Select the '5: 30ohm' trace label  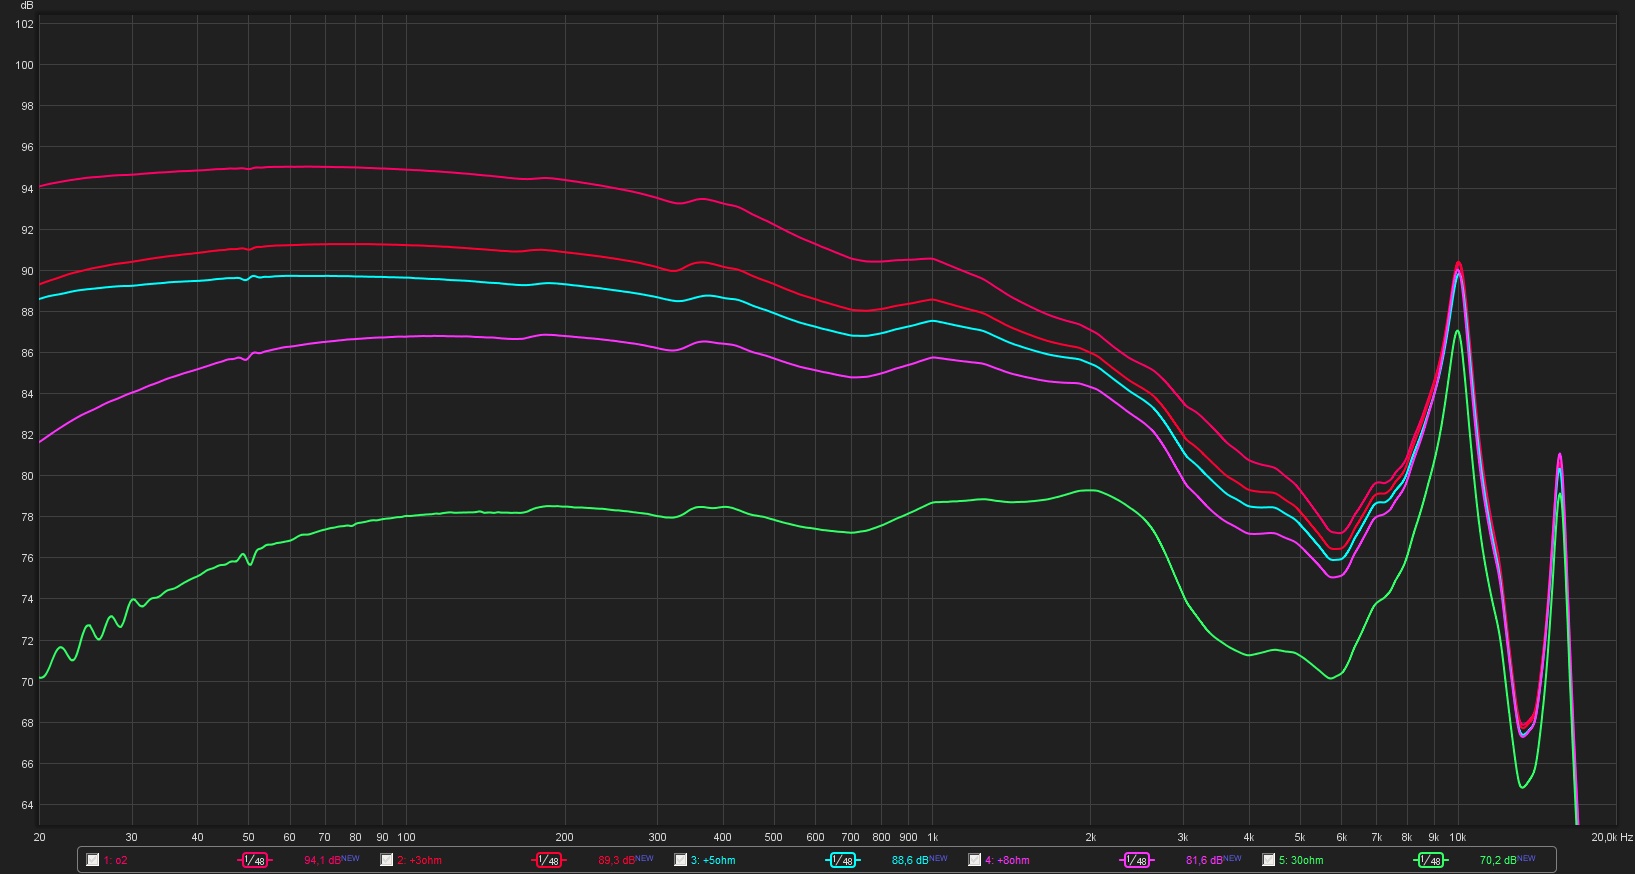(x=1301, y=860)
